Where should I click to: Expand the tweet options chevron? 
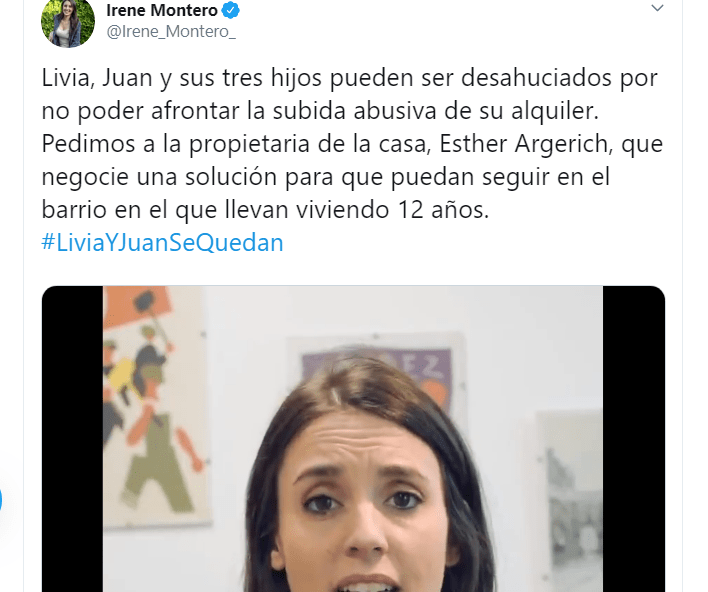click(x=657, y=8)
